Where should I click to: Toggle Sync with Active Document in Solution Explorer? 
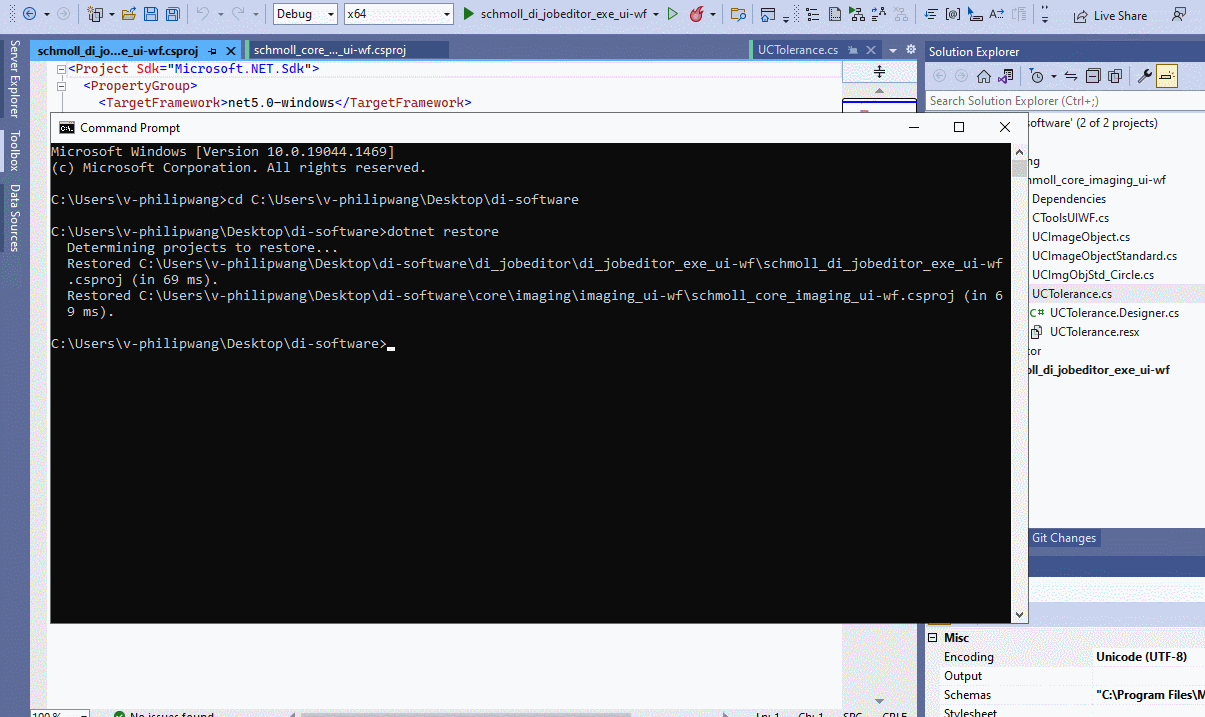[x=1070, y=76]
